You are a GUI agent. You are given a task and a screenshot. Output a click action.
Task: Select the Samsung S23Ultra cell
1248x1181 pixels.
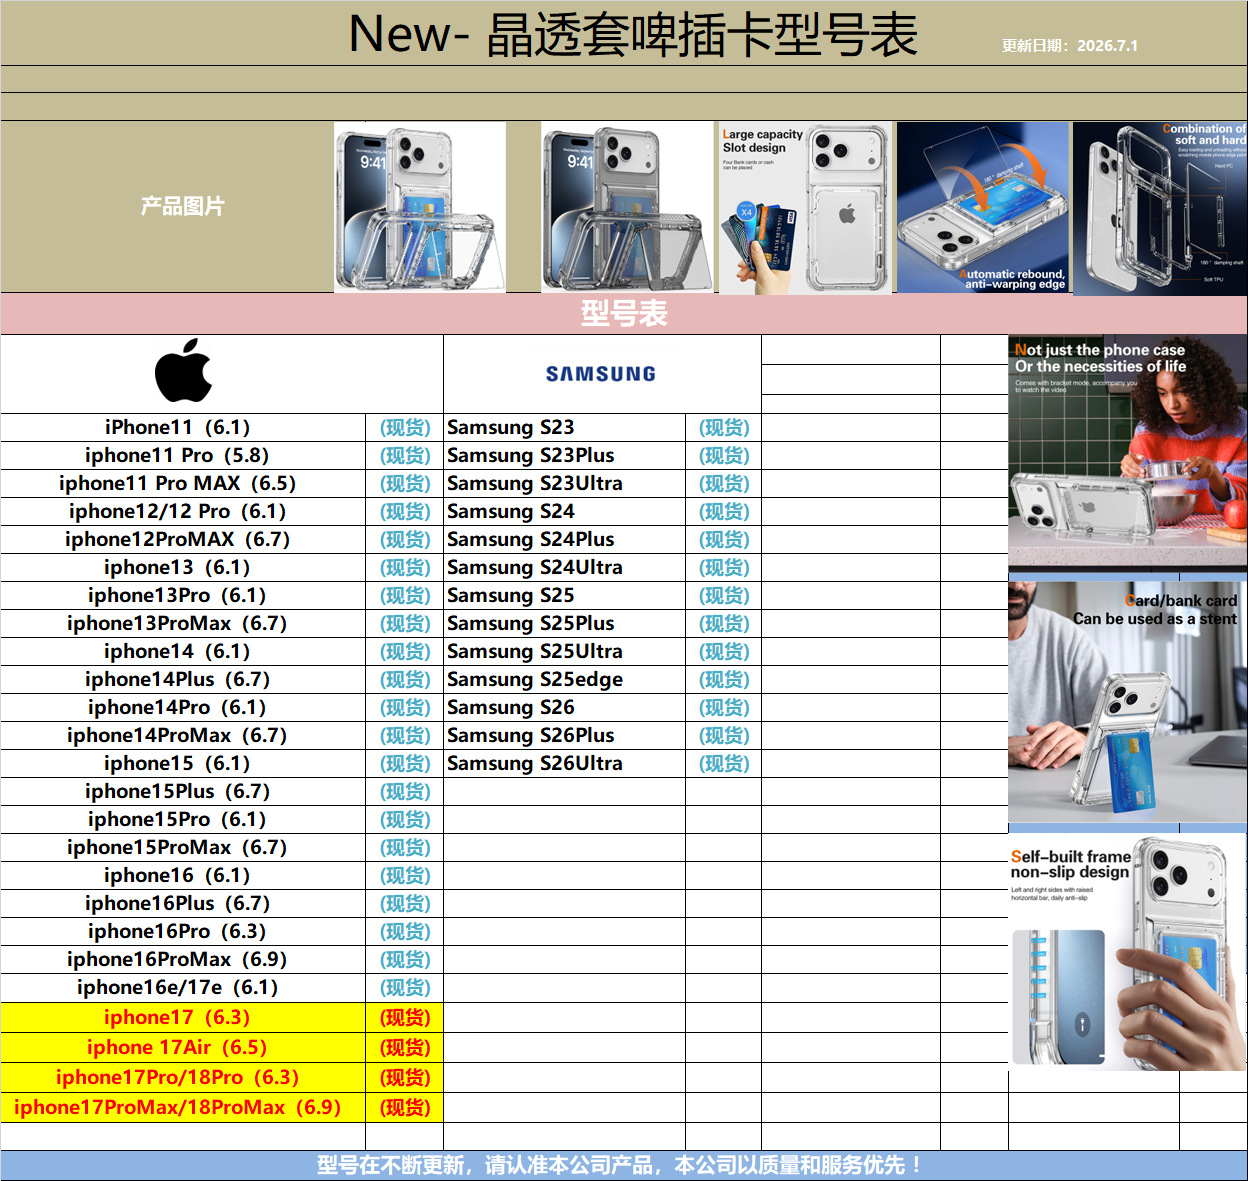pos(564,484)
